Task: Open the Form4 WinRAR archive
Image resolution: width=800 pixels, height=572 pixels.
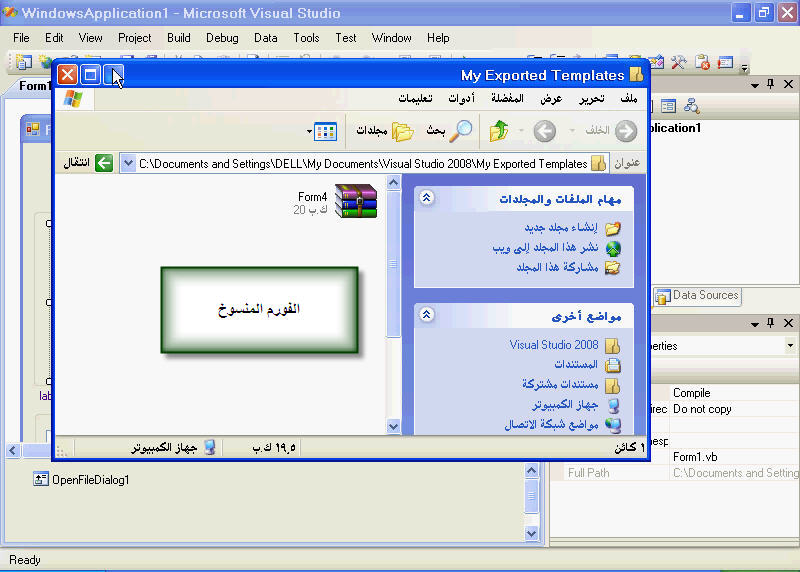Action: 356,201
